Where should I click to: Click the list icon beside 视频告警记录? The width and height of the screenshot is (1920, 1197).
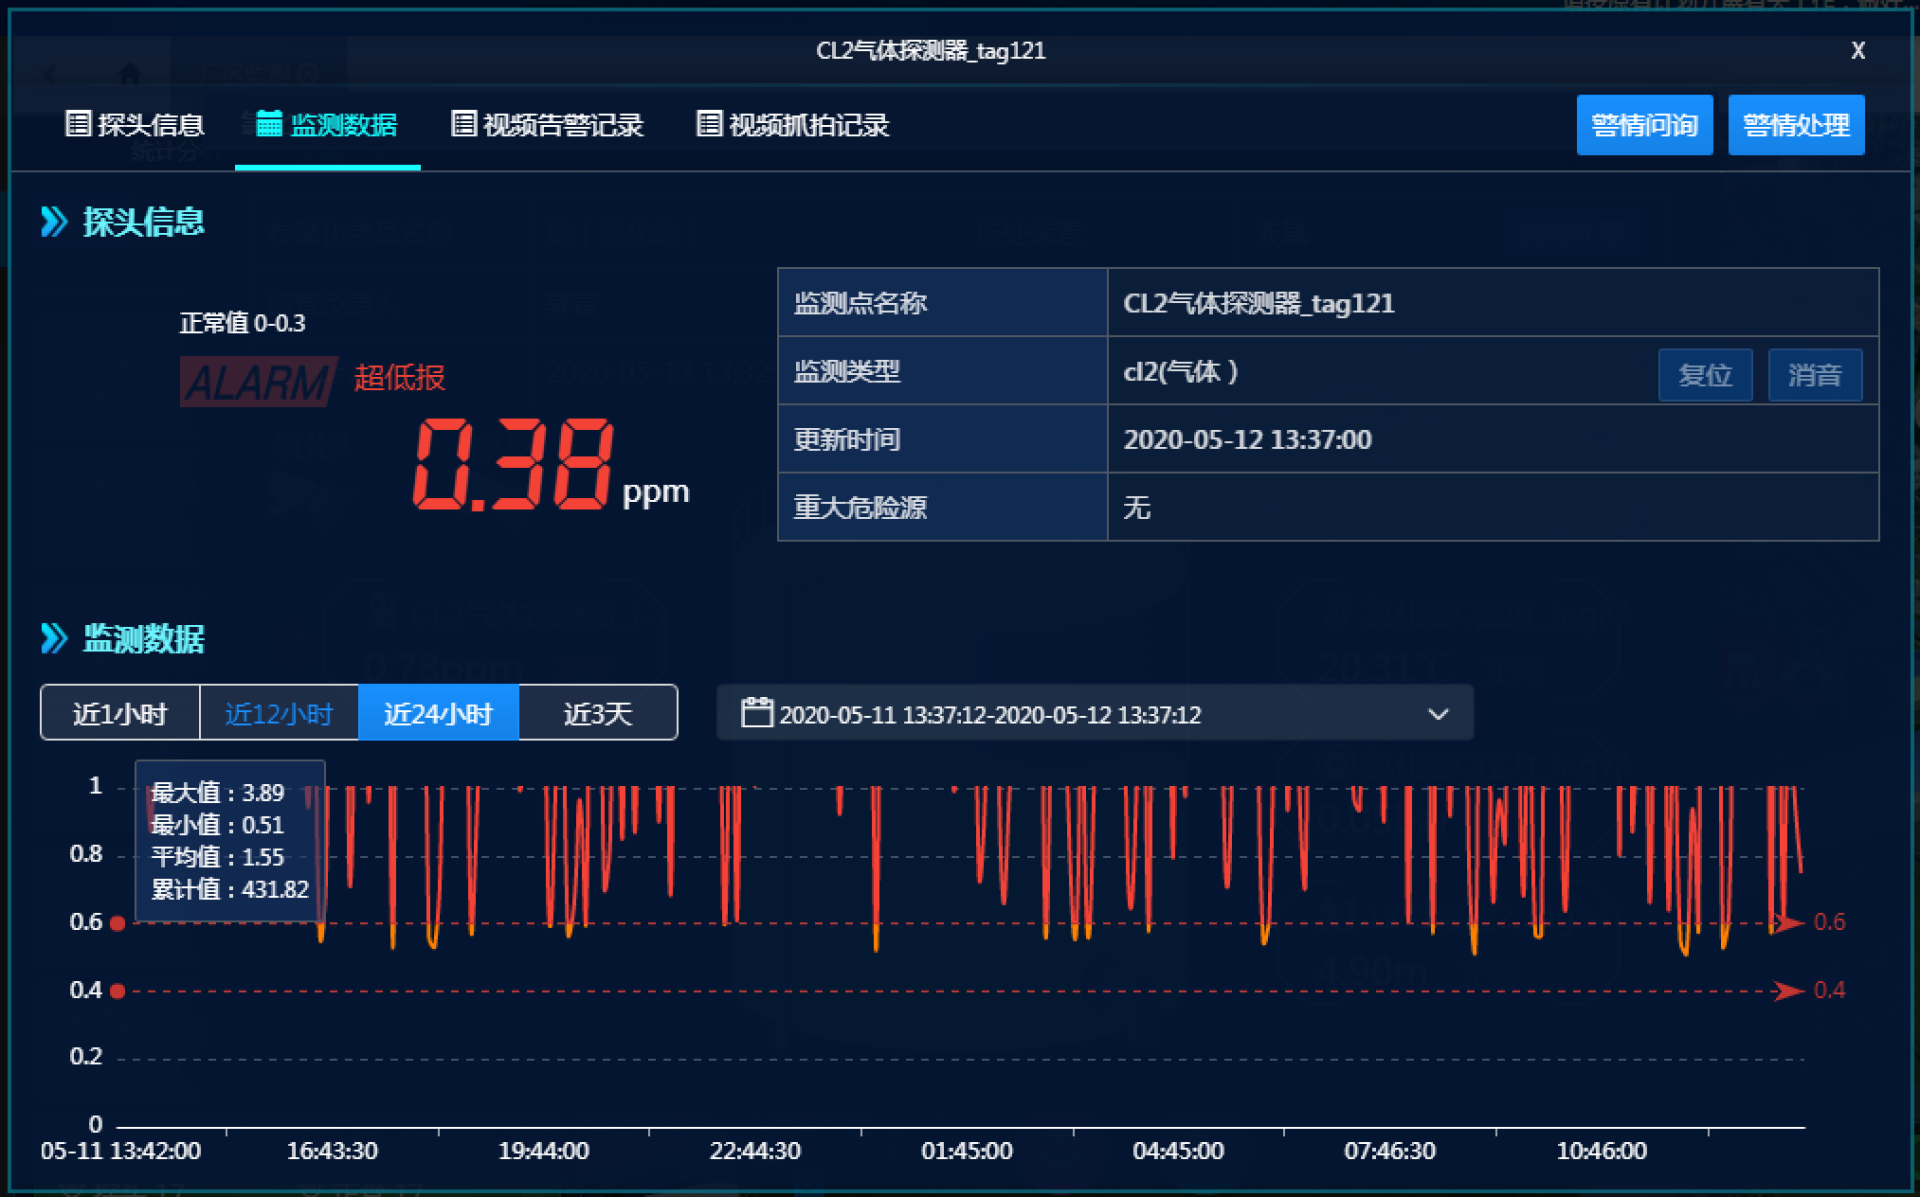[463, 124]
